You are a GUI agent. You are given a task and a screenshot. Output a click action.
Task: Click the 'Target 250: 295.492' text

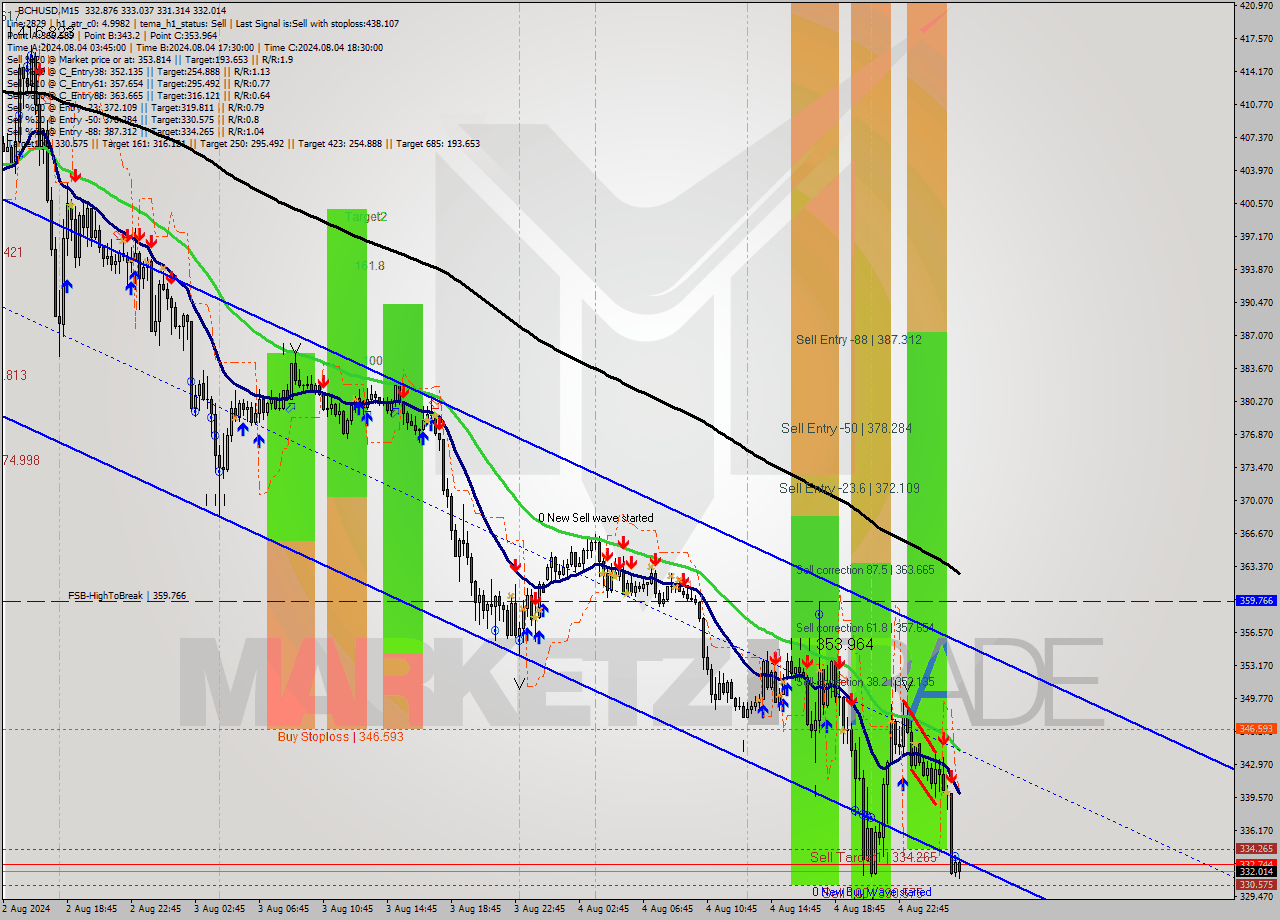point(243,143)
